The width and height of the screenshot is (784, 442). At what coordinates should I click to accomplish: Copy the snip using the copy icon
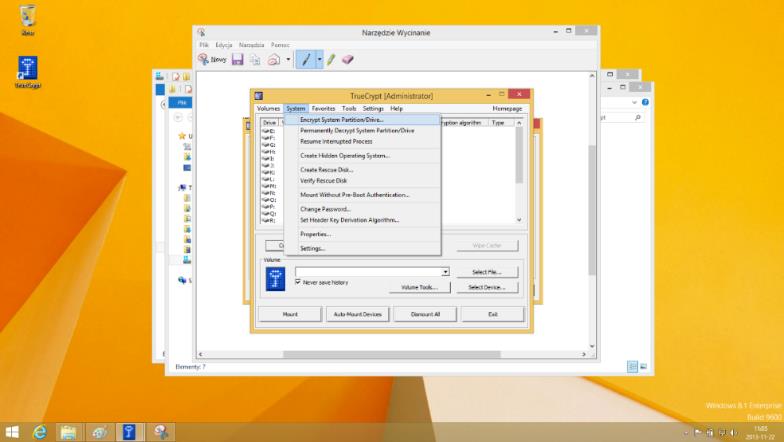pyautogui.click(x=256, y=60)
